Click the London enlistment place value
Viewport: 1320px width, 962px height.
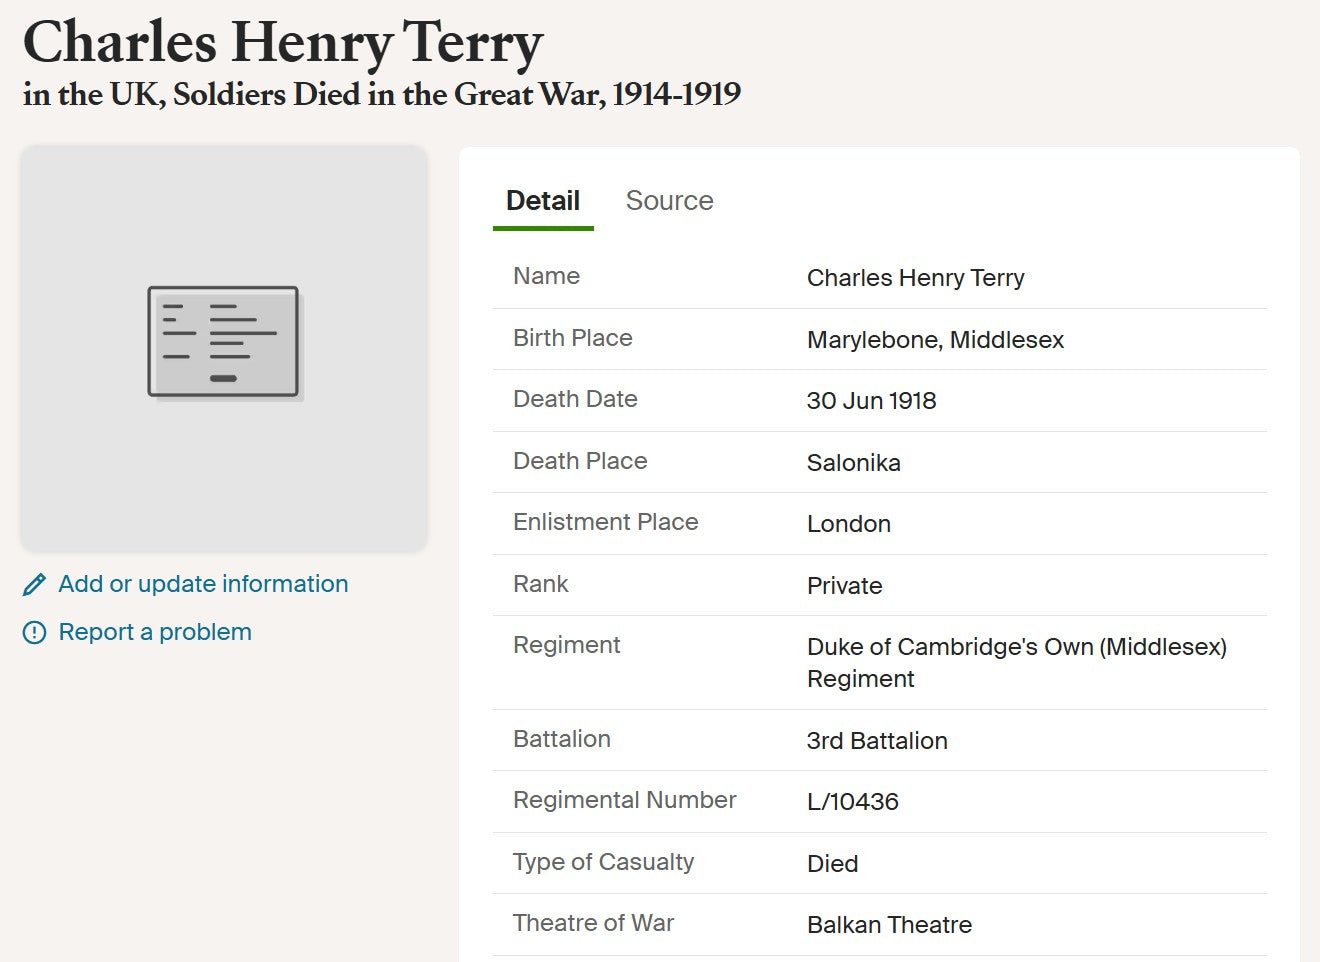click(848, 524)
